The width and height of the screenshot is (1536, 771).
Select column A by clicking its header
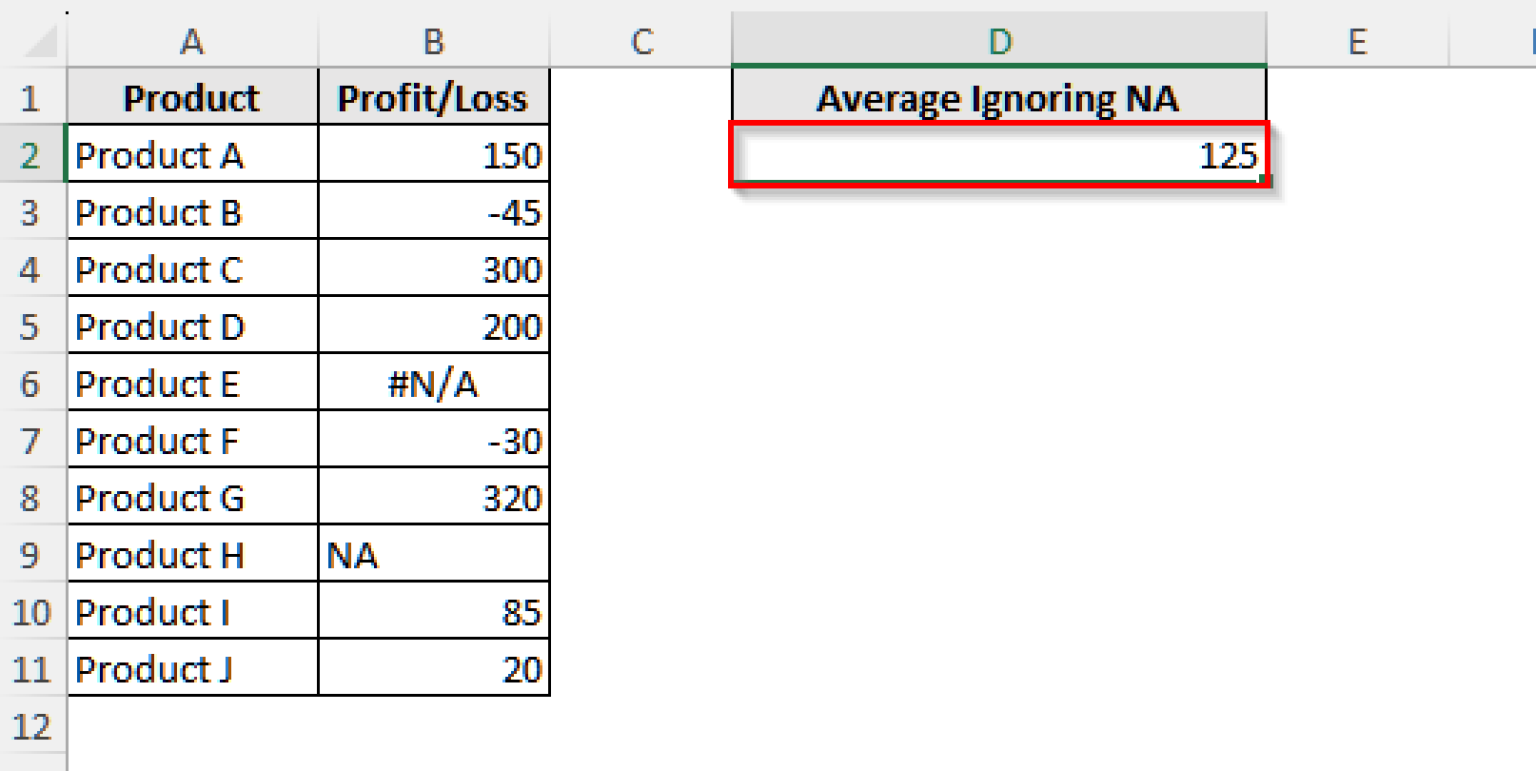point(192,41)
